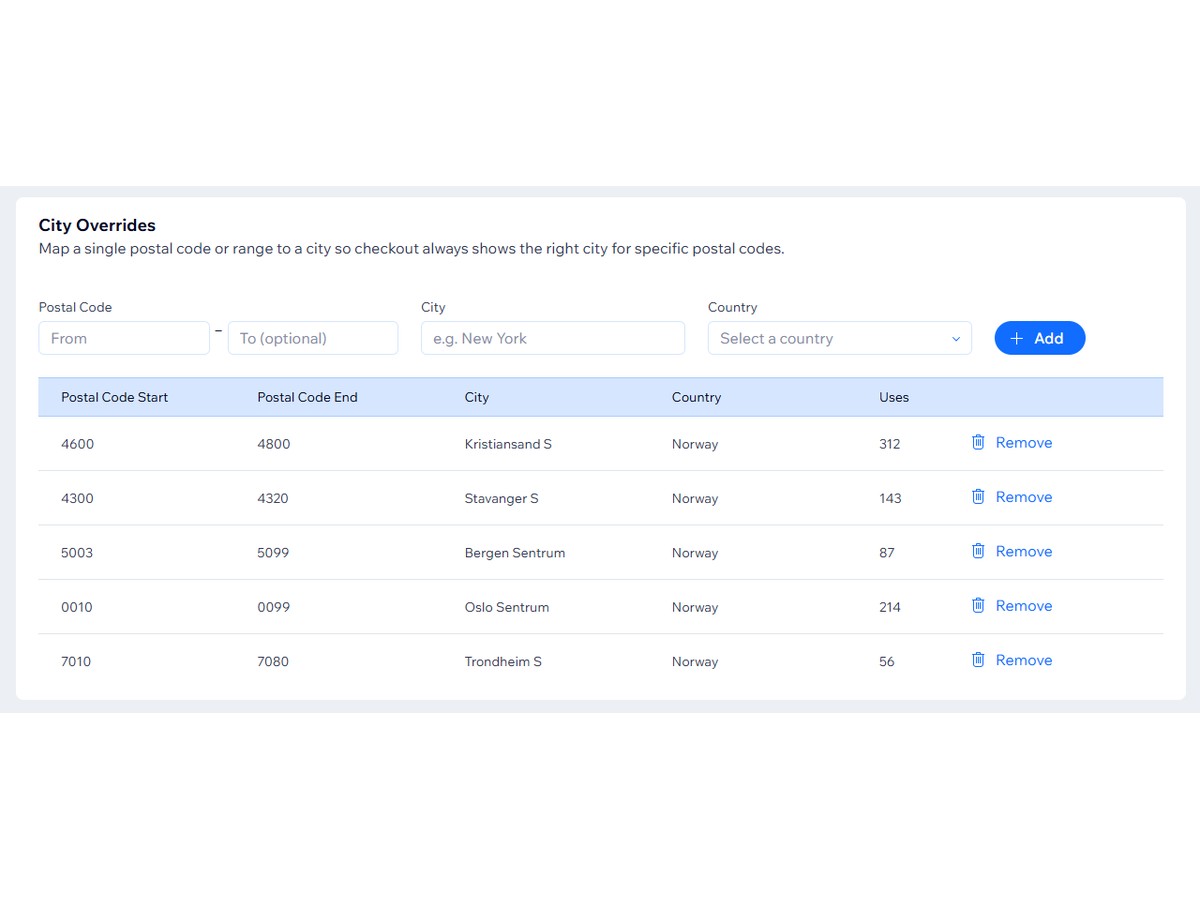Open the Select a country dropdown
The height and width of the screenshot is (900, 1200).
point(828,339)
